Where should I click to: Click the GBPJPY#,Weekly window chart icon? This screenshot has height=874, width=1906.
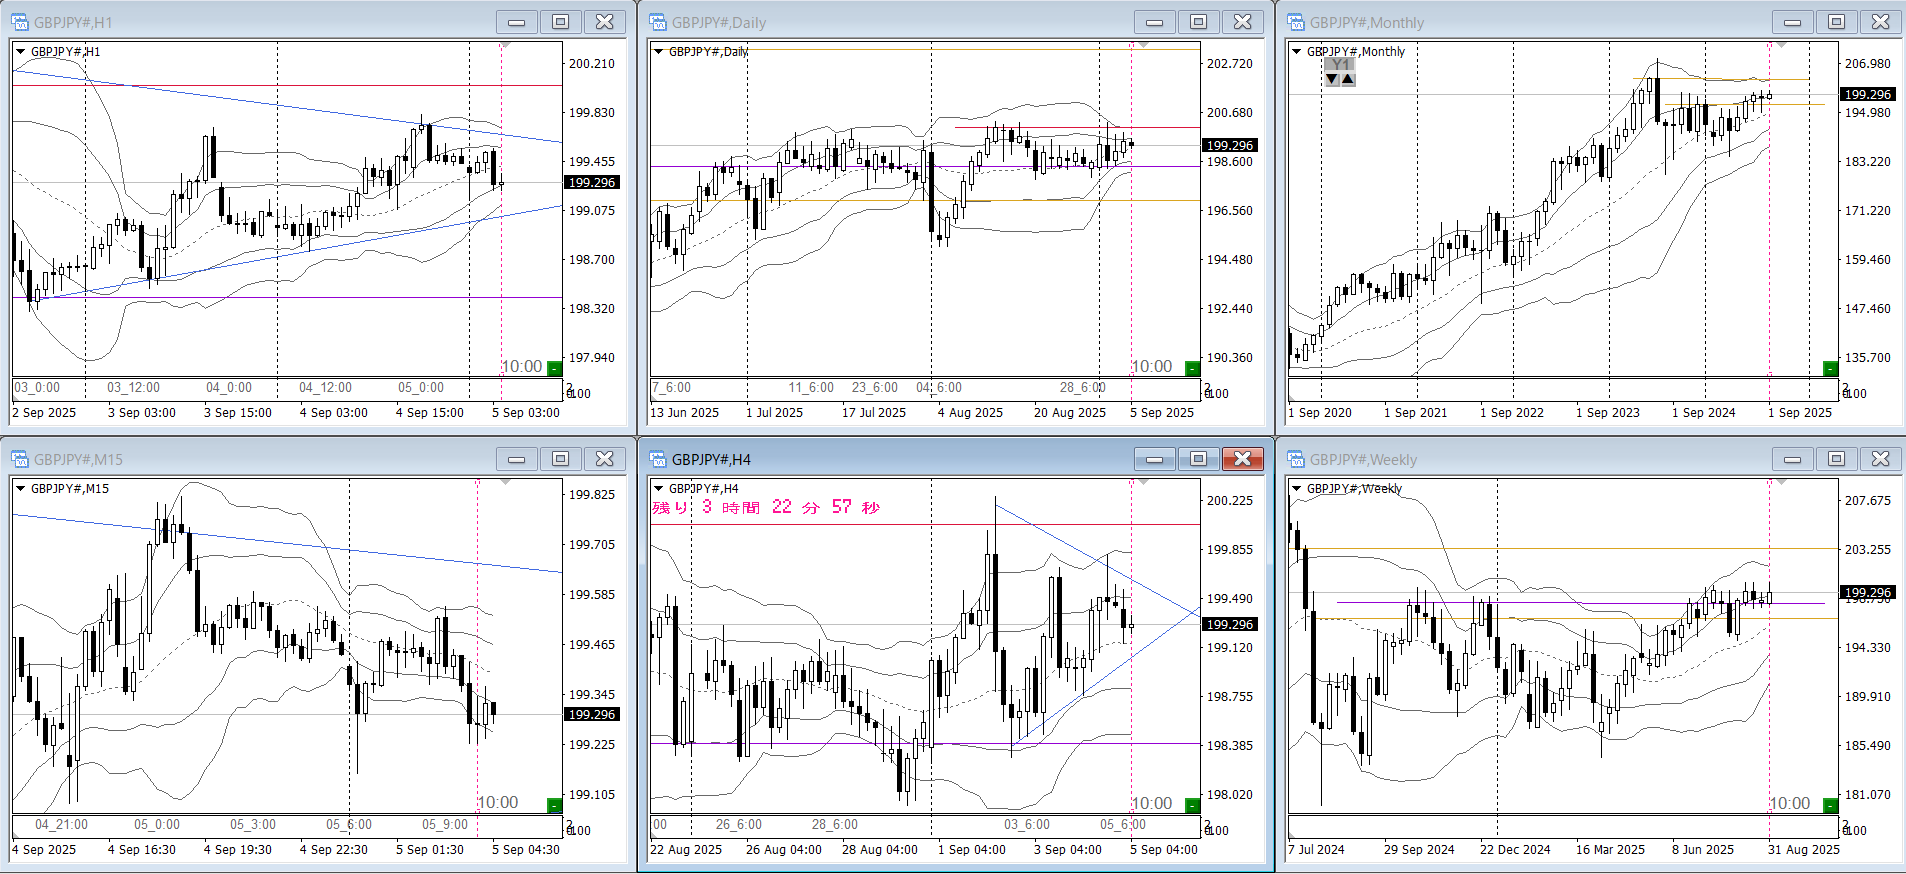(x=1296, y=459)
